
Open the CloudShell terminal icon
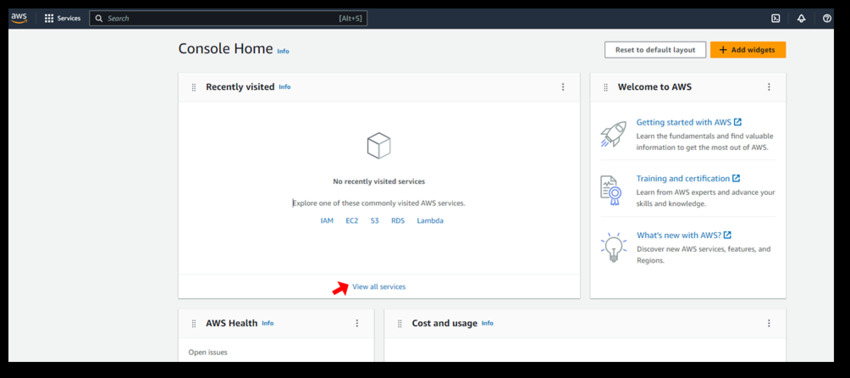point(776,18)
